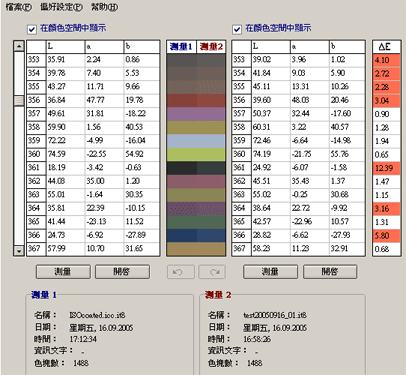Viewport: 406px width, 375px height.
Task: Click green swatch for row 365
Action: 196,222
